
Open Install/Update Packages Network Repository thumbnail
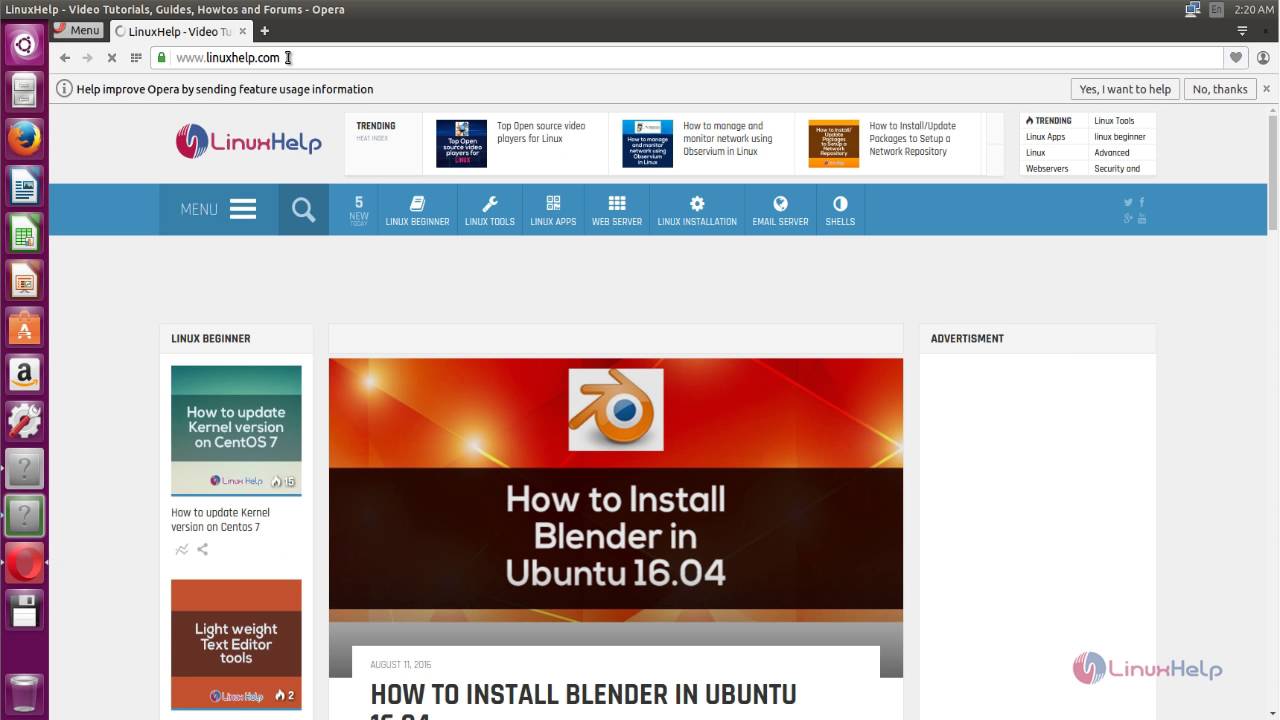[x=834, y=143]
